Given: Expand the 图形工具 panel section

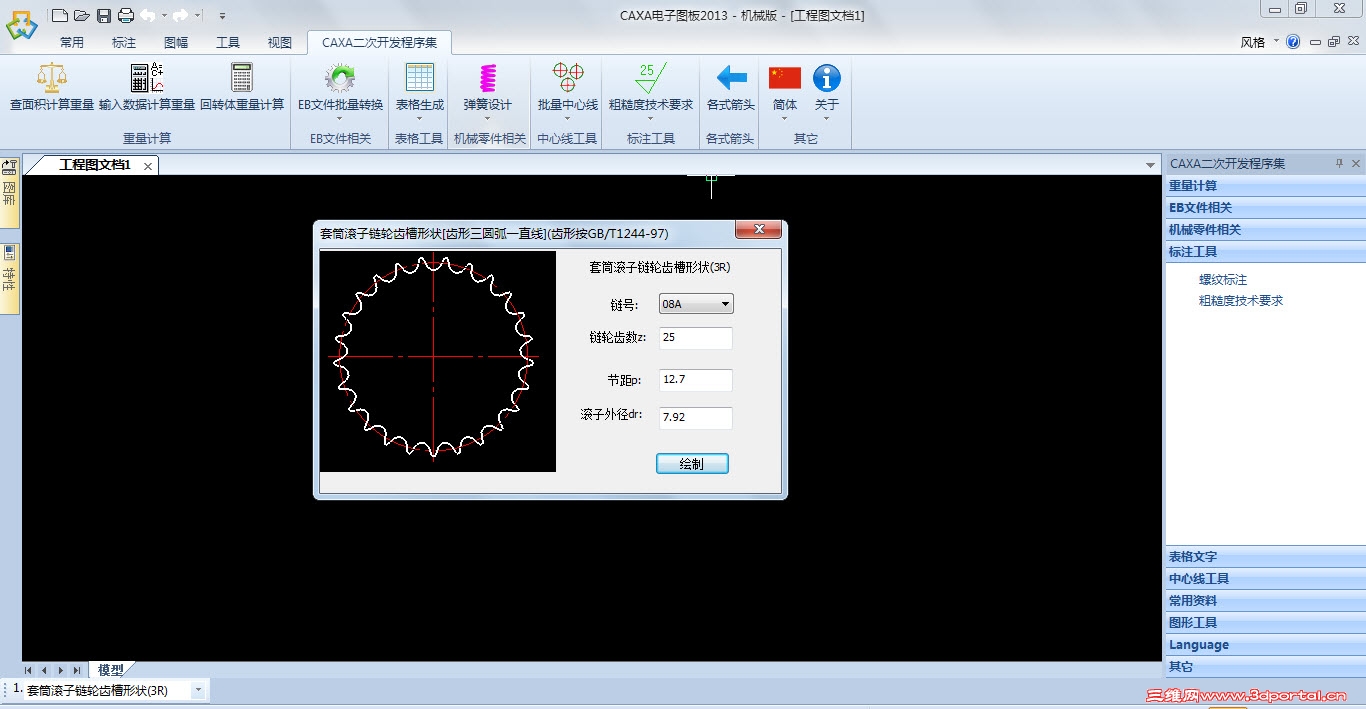Looking at the screenshot, I should (x=1265, y=623).
